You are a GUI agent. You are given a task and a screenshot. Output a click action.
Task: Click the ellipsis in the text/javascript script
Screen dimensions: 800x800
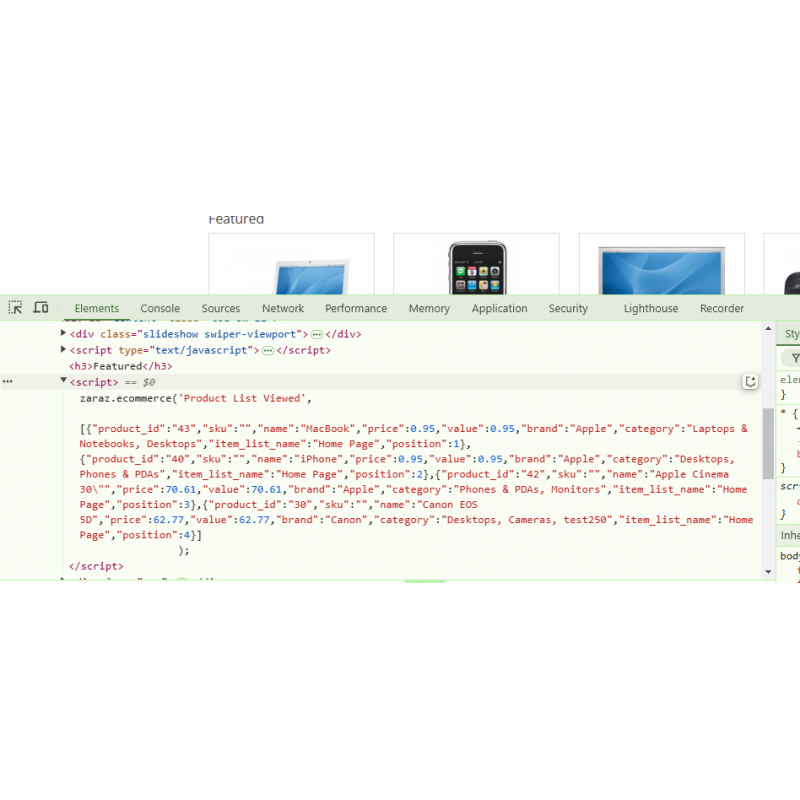coord(268,351)
